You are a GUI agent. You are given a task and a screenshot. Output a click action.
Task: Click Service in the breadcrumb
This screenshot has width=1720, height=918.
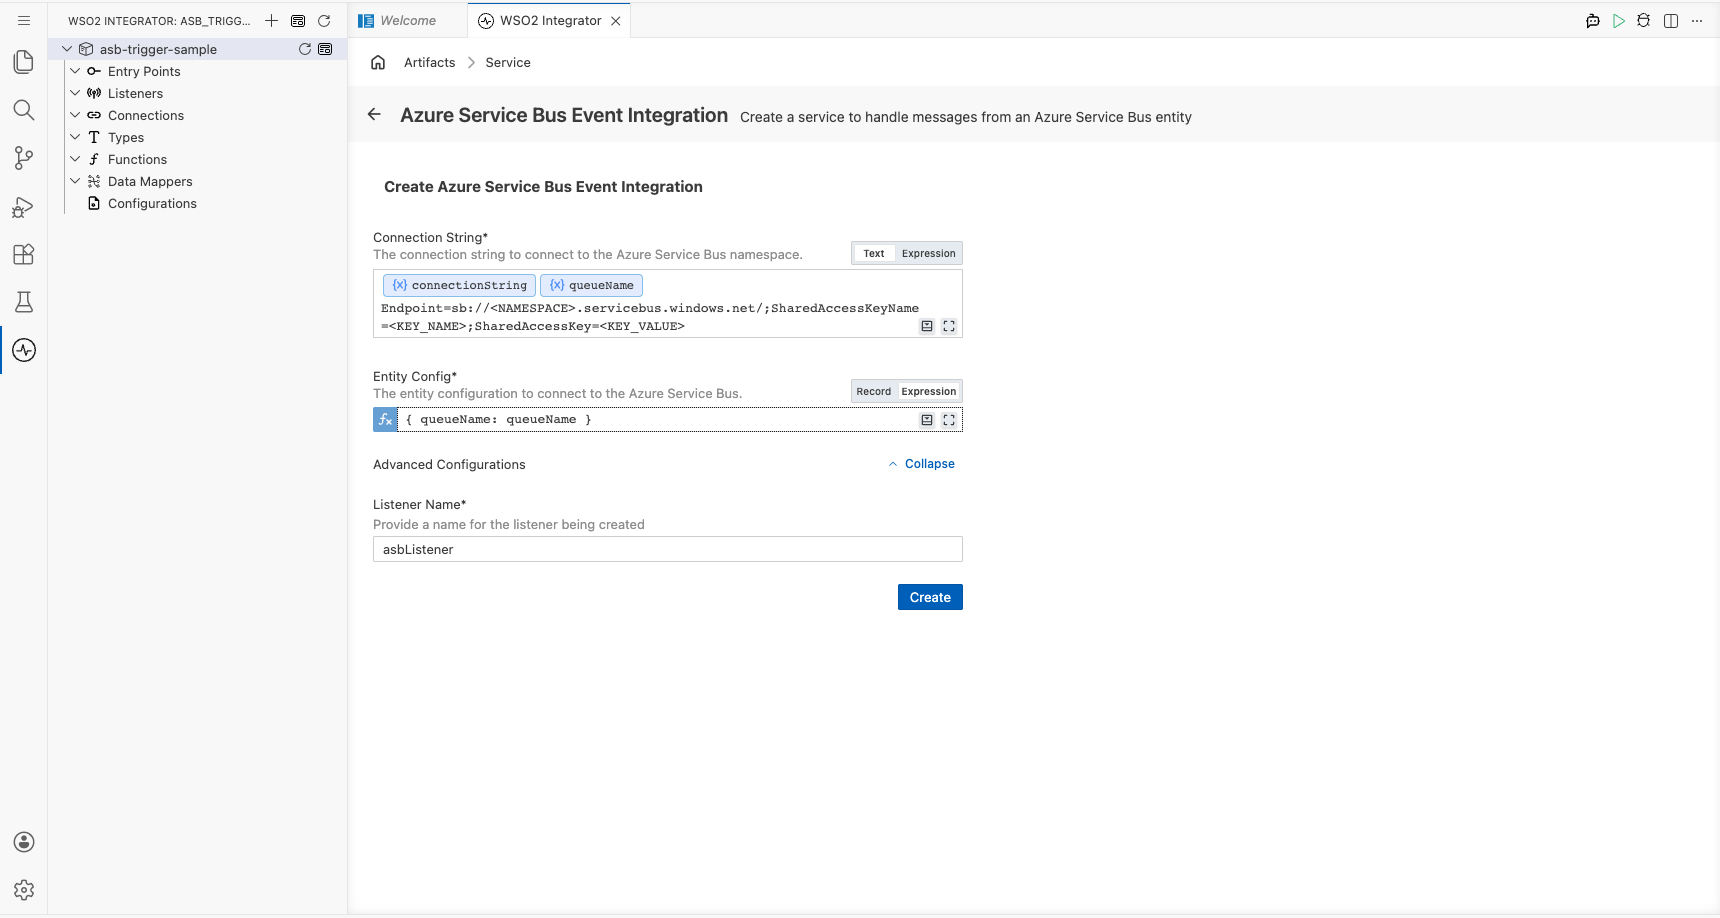click(508, 62)
